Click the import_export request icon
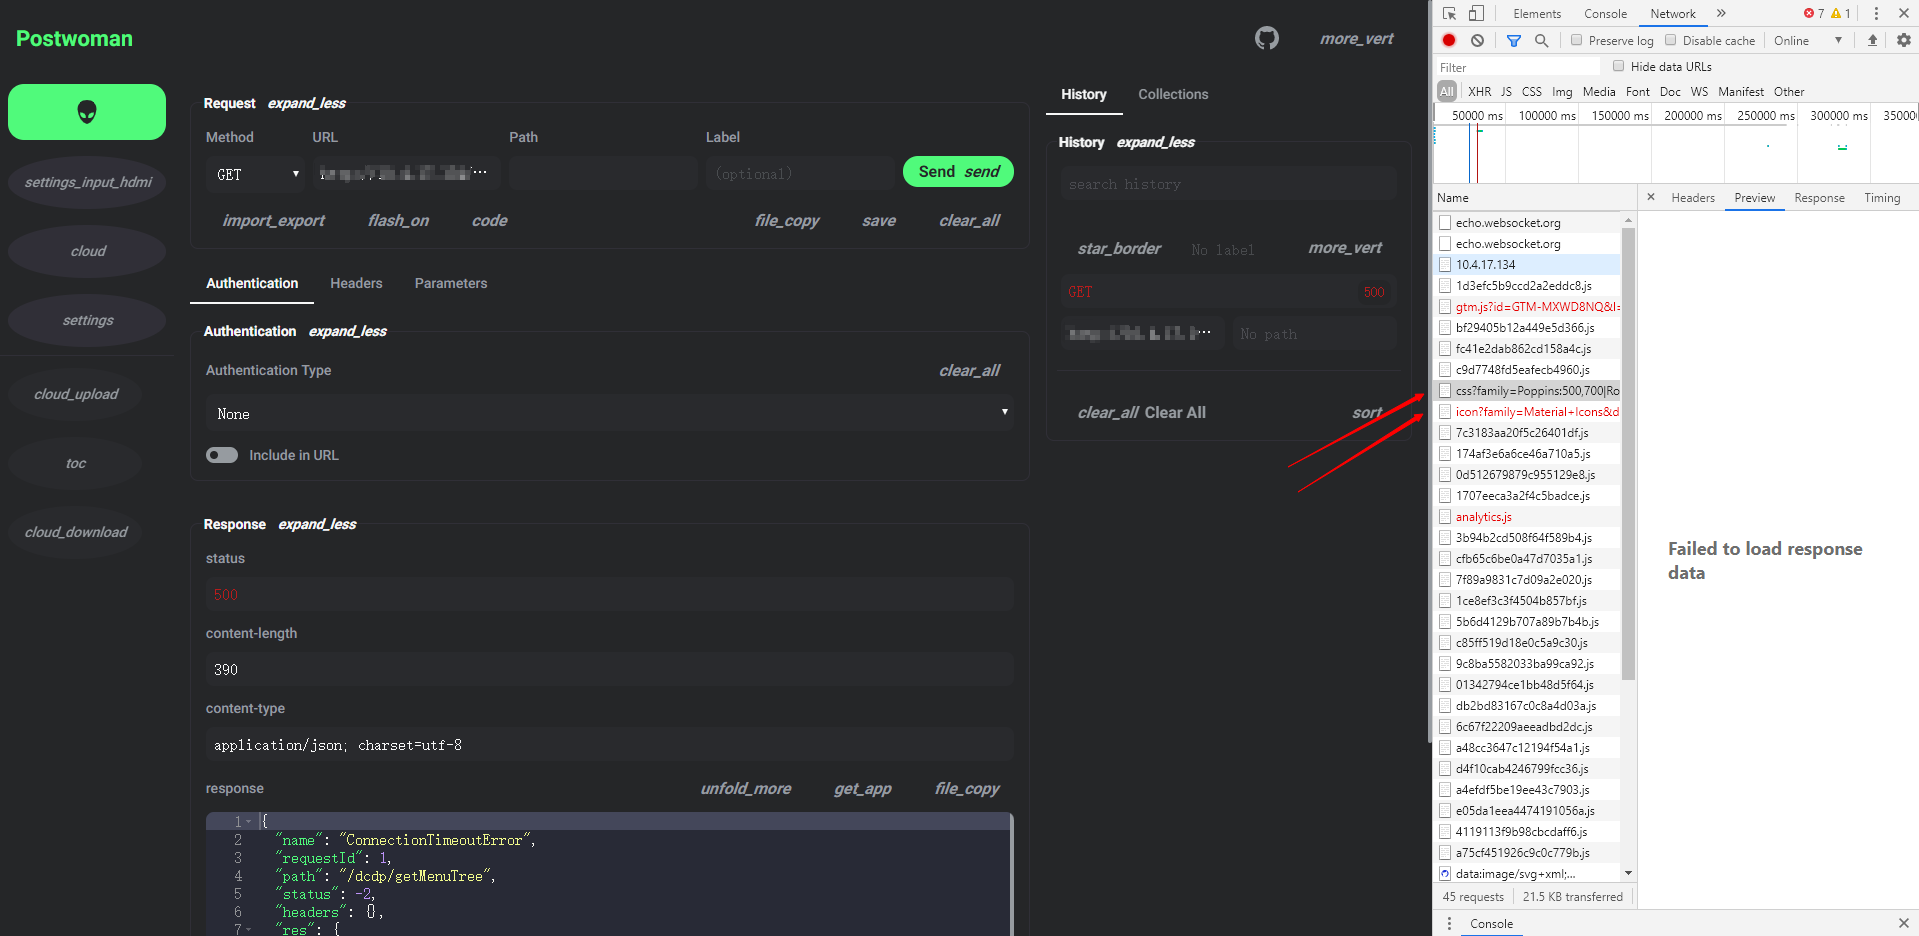1919x936 pixels. (273, 221)
